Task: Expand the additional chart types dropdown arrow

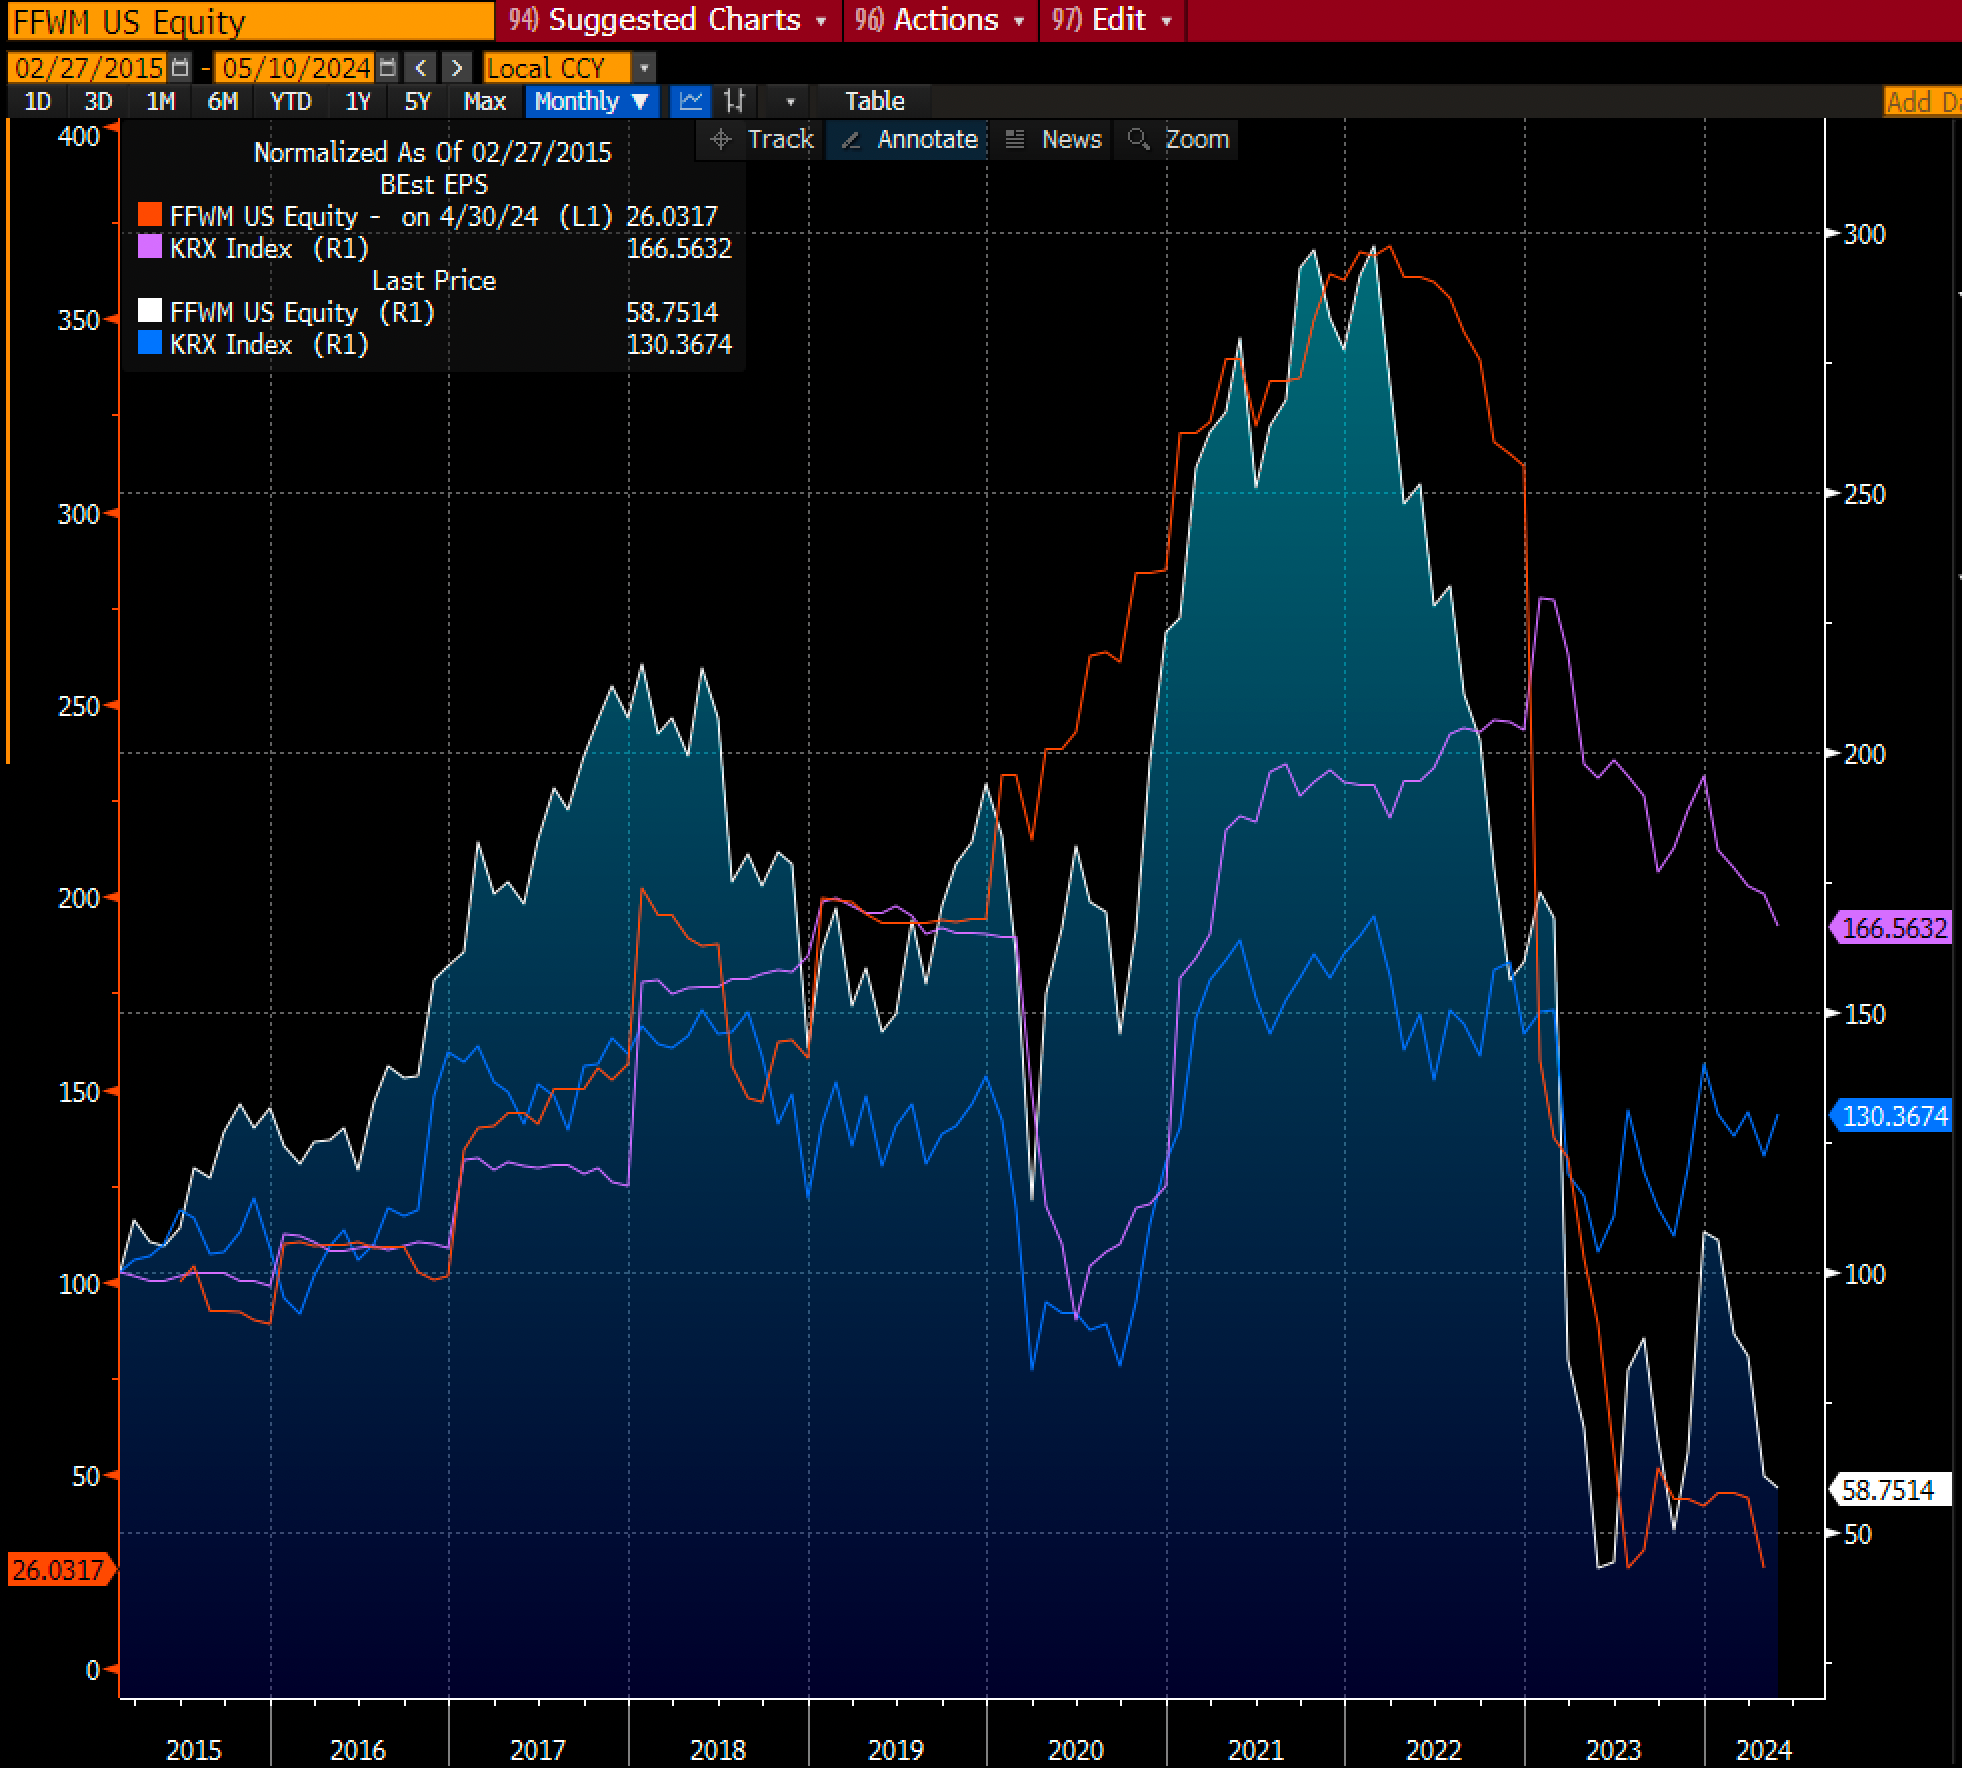Action: (x=790, y=101)
